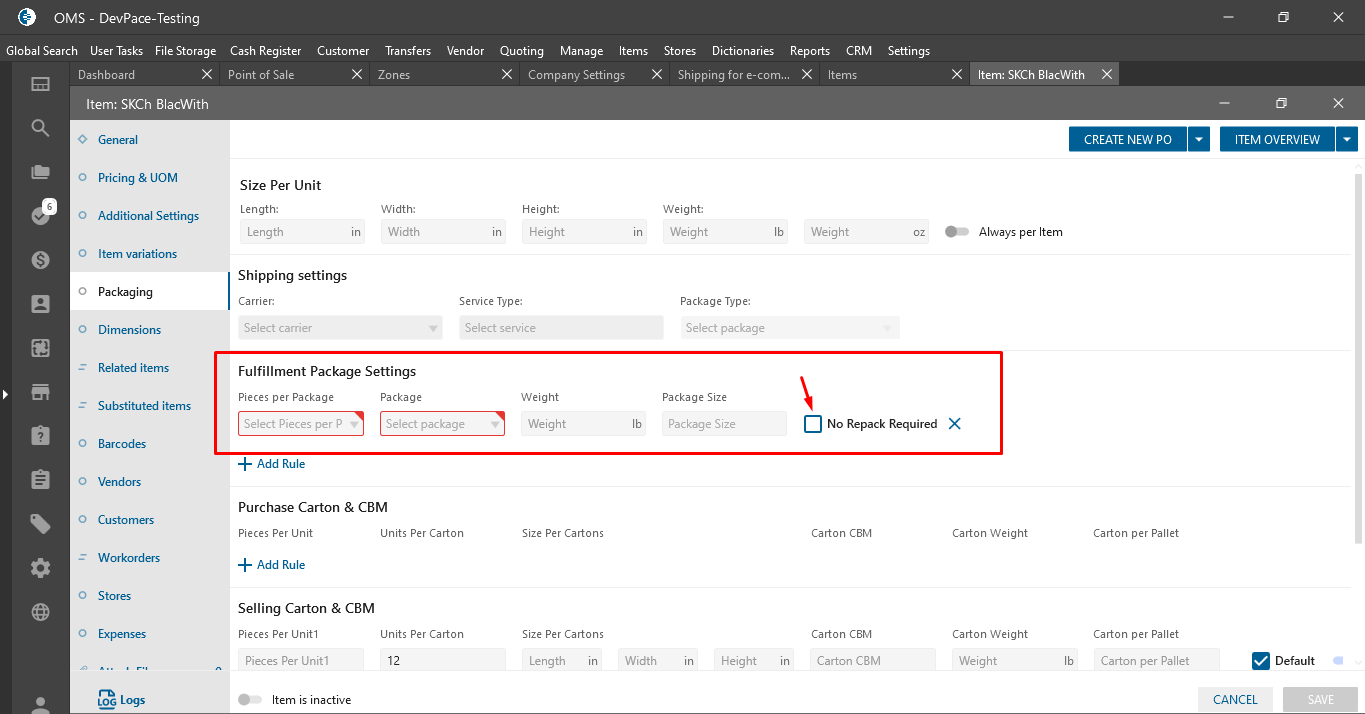Open the Select Pieces per Package dropdown
The image size is (1365, 714).
click(300, 424)
